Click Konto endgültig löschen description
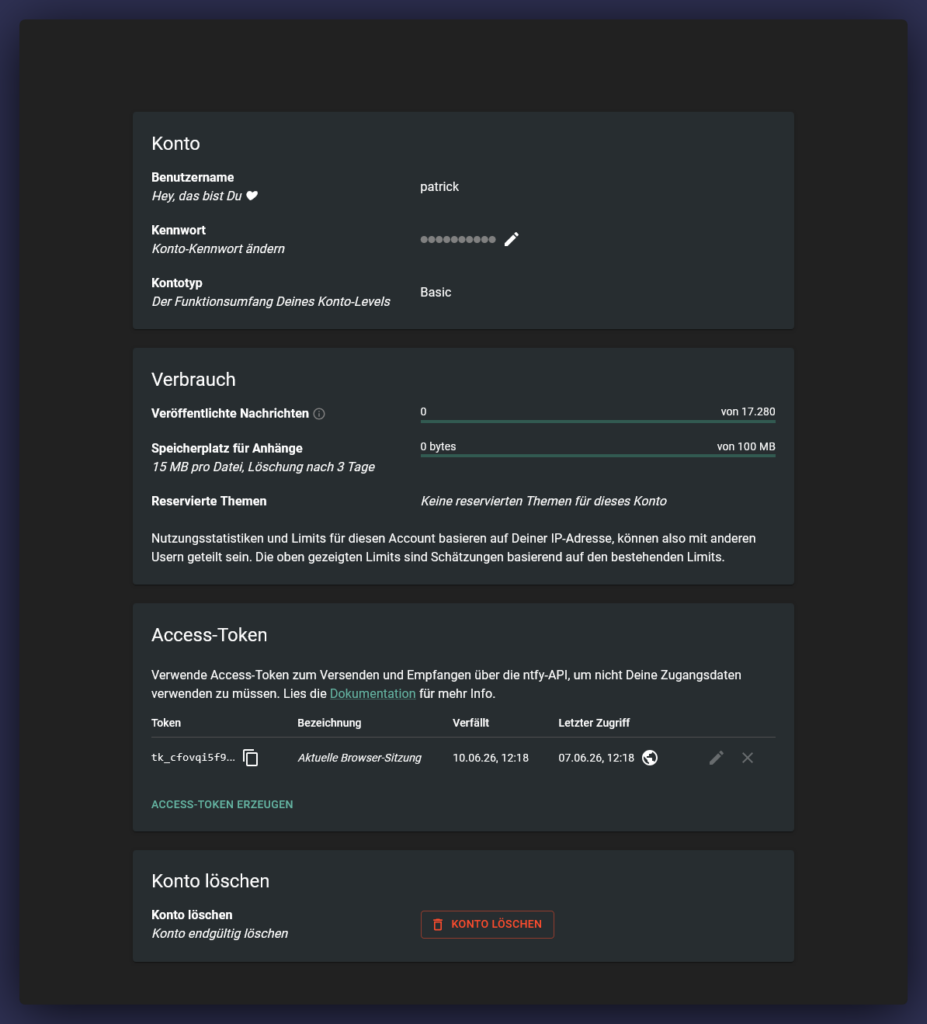 click(x=220, y=933)
